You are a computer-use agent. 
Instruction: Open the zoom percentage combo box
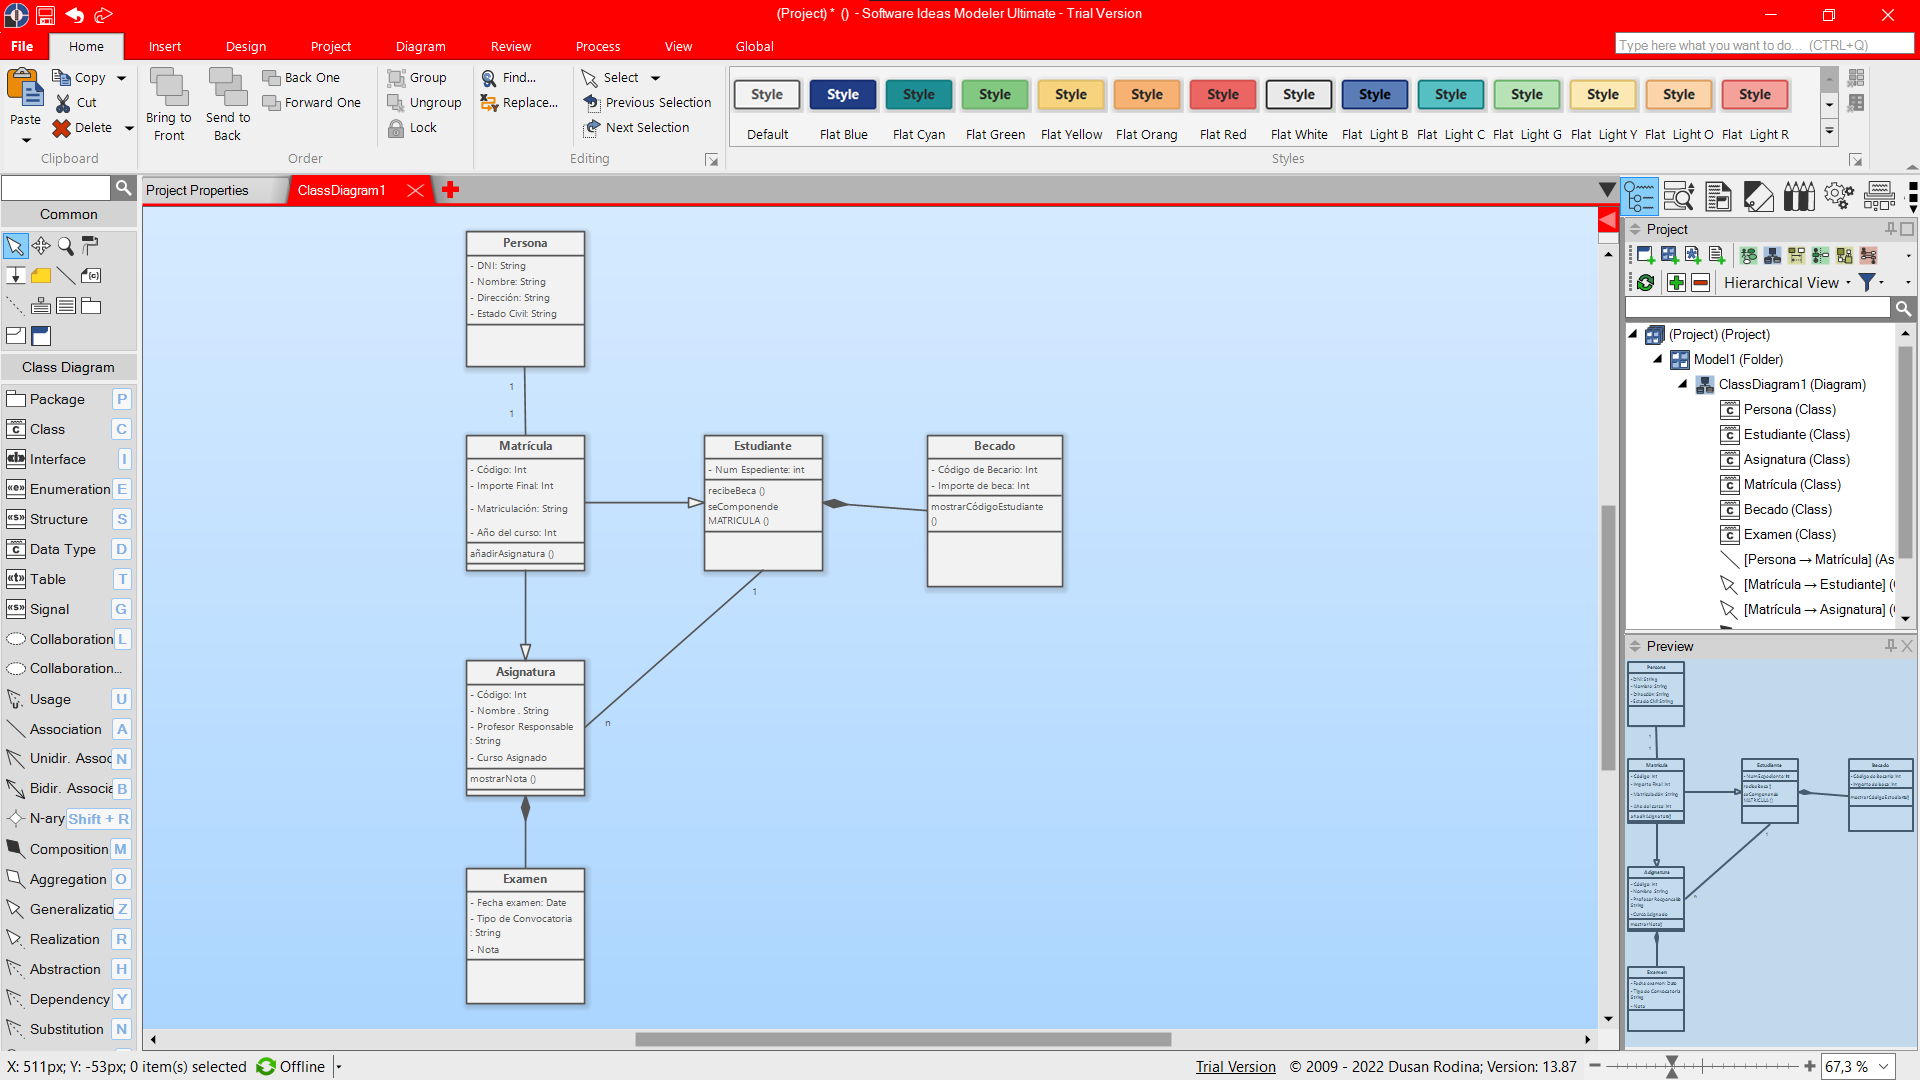point(1884,1067)
